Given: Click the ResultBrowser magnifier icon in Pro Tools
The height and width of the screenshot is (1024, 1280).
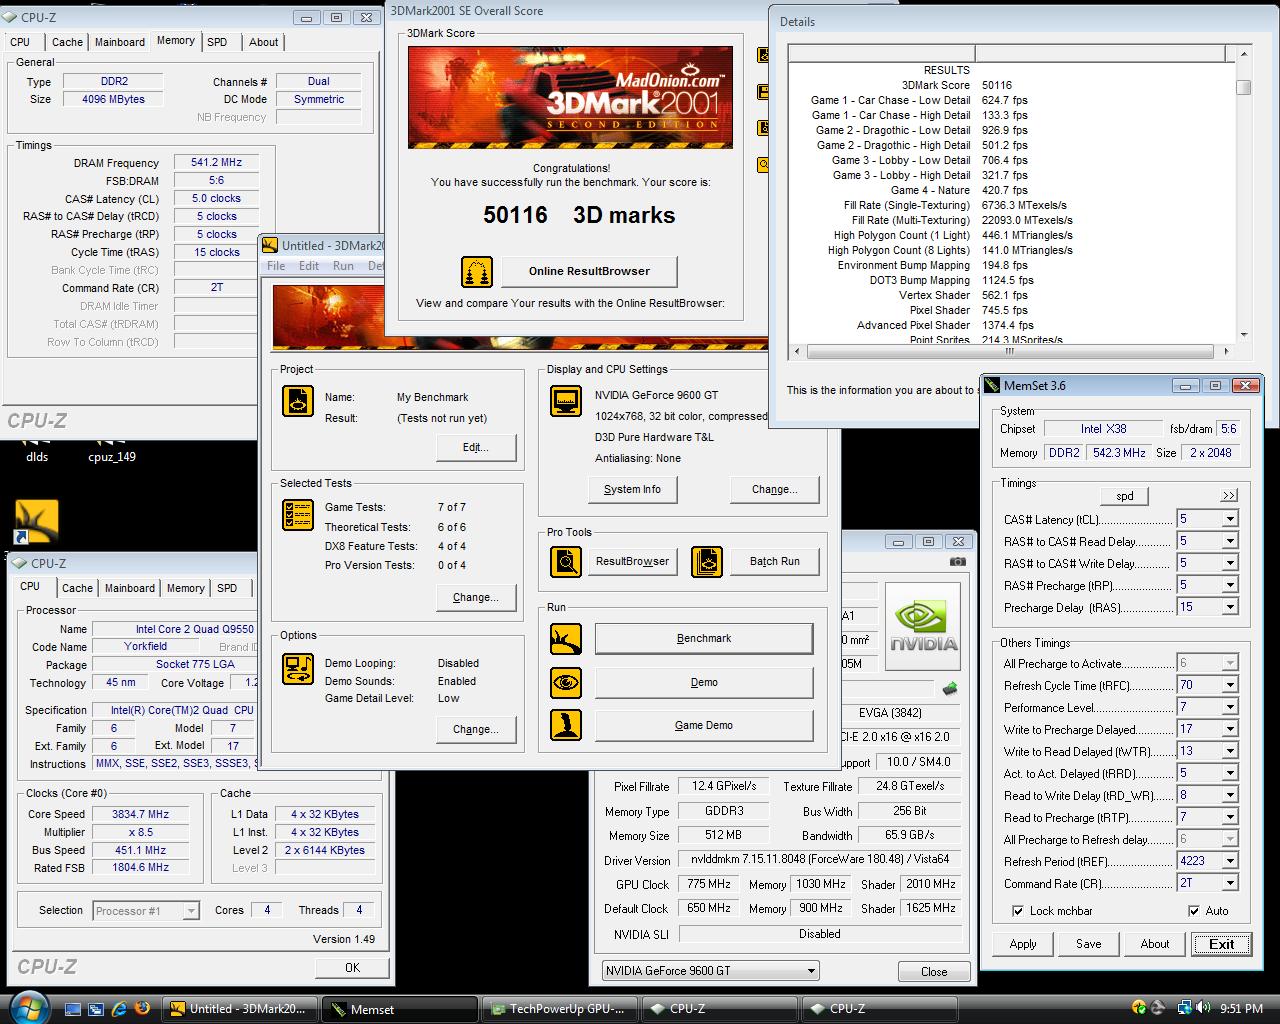Looking at the screenshot, I should 566,561.
